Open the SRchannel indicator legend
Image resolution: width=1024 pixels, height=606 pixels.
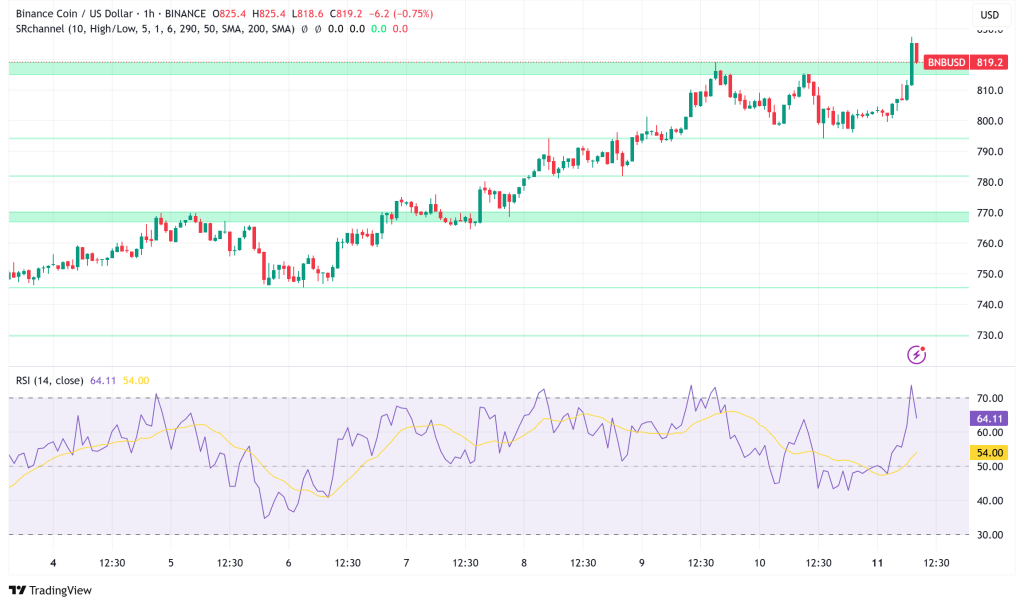point(155,29)
